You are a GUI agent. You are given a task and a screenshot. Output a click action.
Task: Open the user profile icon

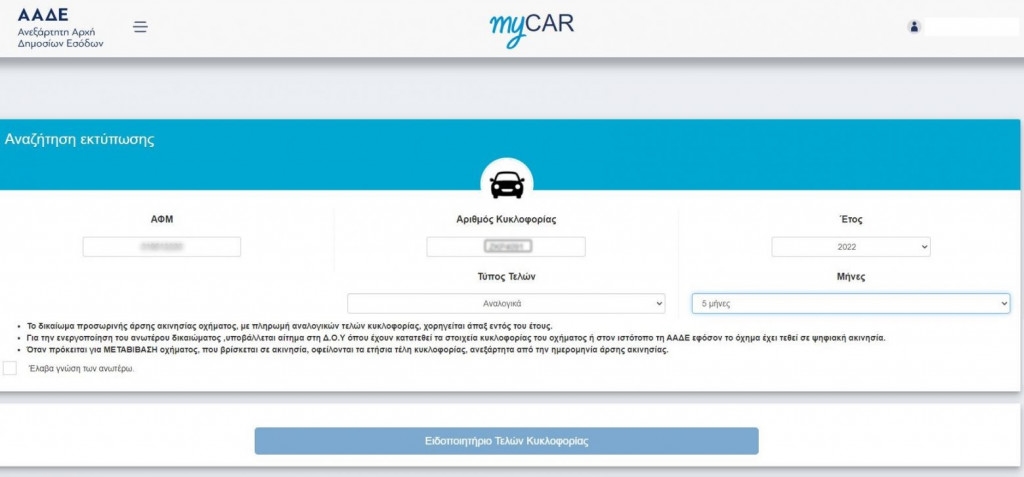pyautogui.click(x=913, y=27)
